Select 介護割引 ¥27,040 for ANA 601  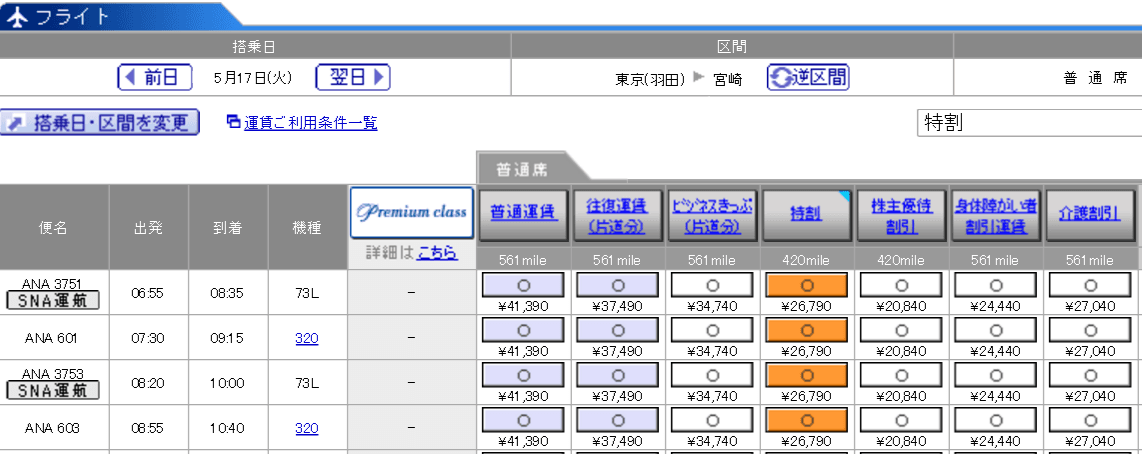(1090, 331)
